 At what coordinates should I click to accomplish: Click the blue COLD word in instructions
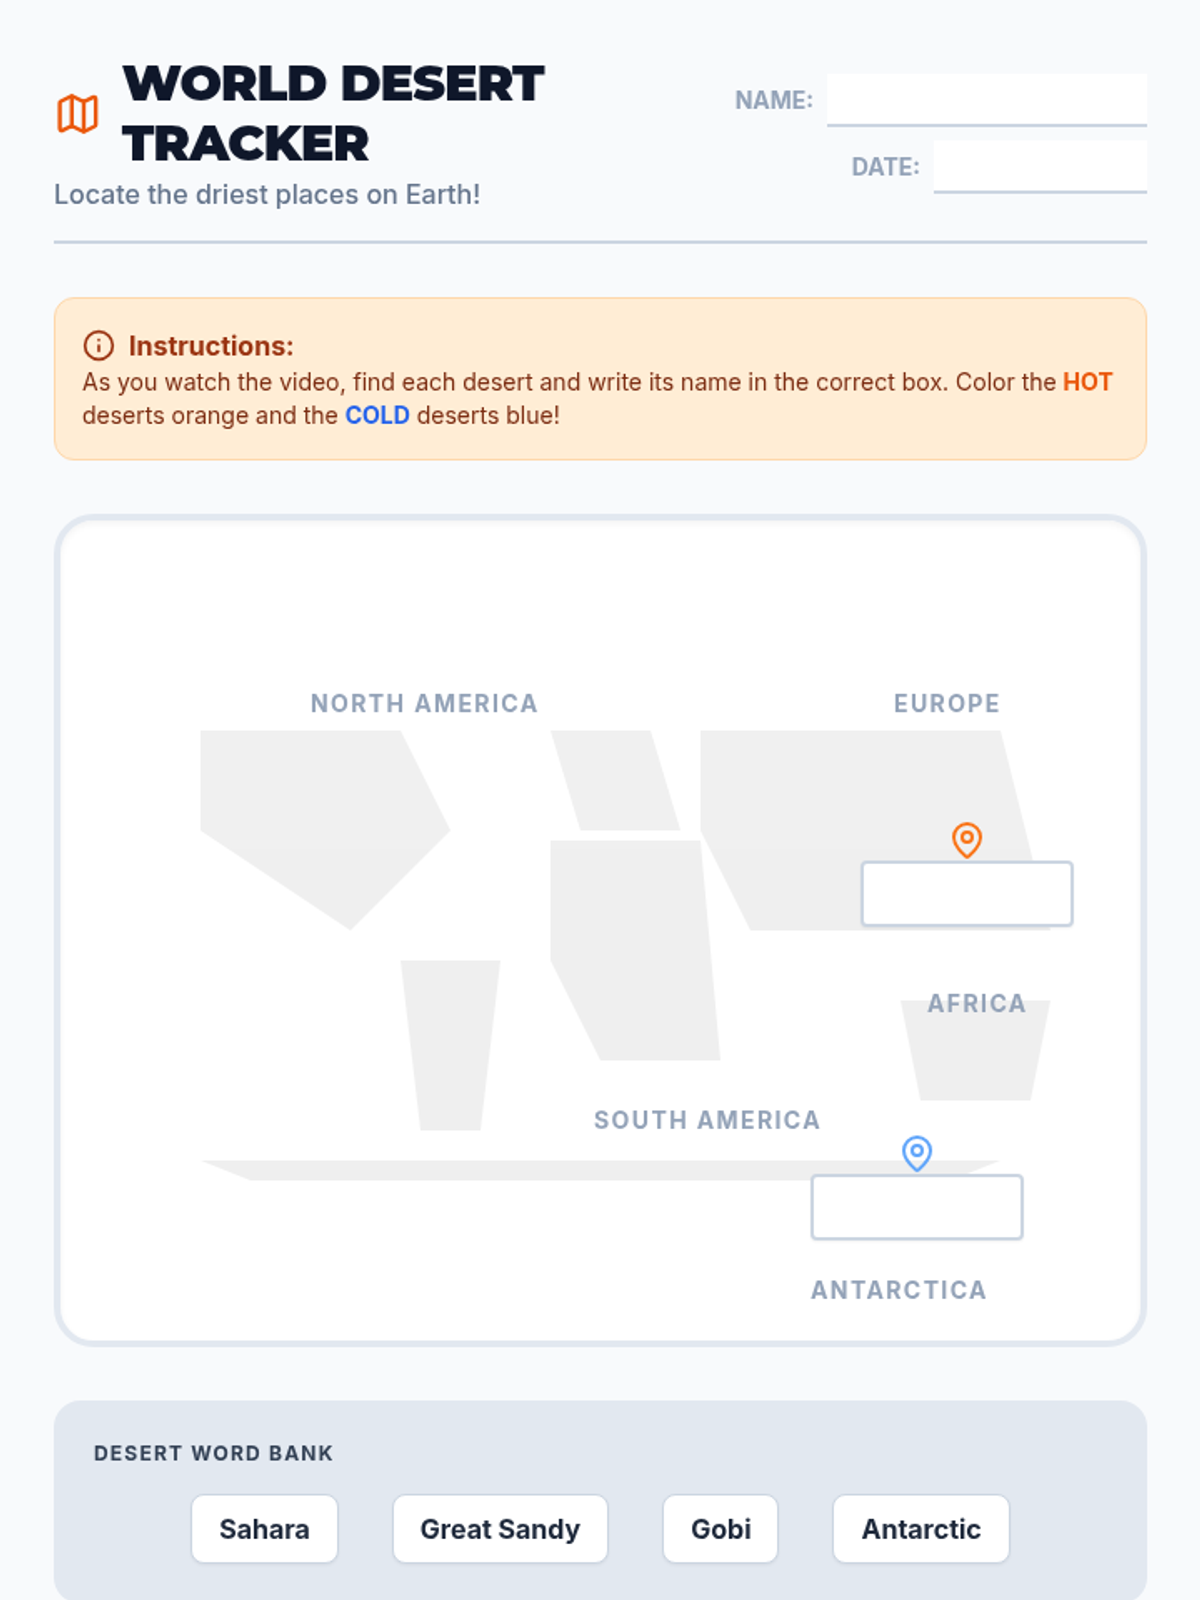(x=377, y=415)
